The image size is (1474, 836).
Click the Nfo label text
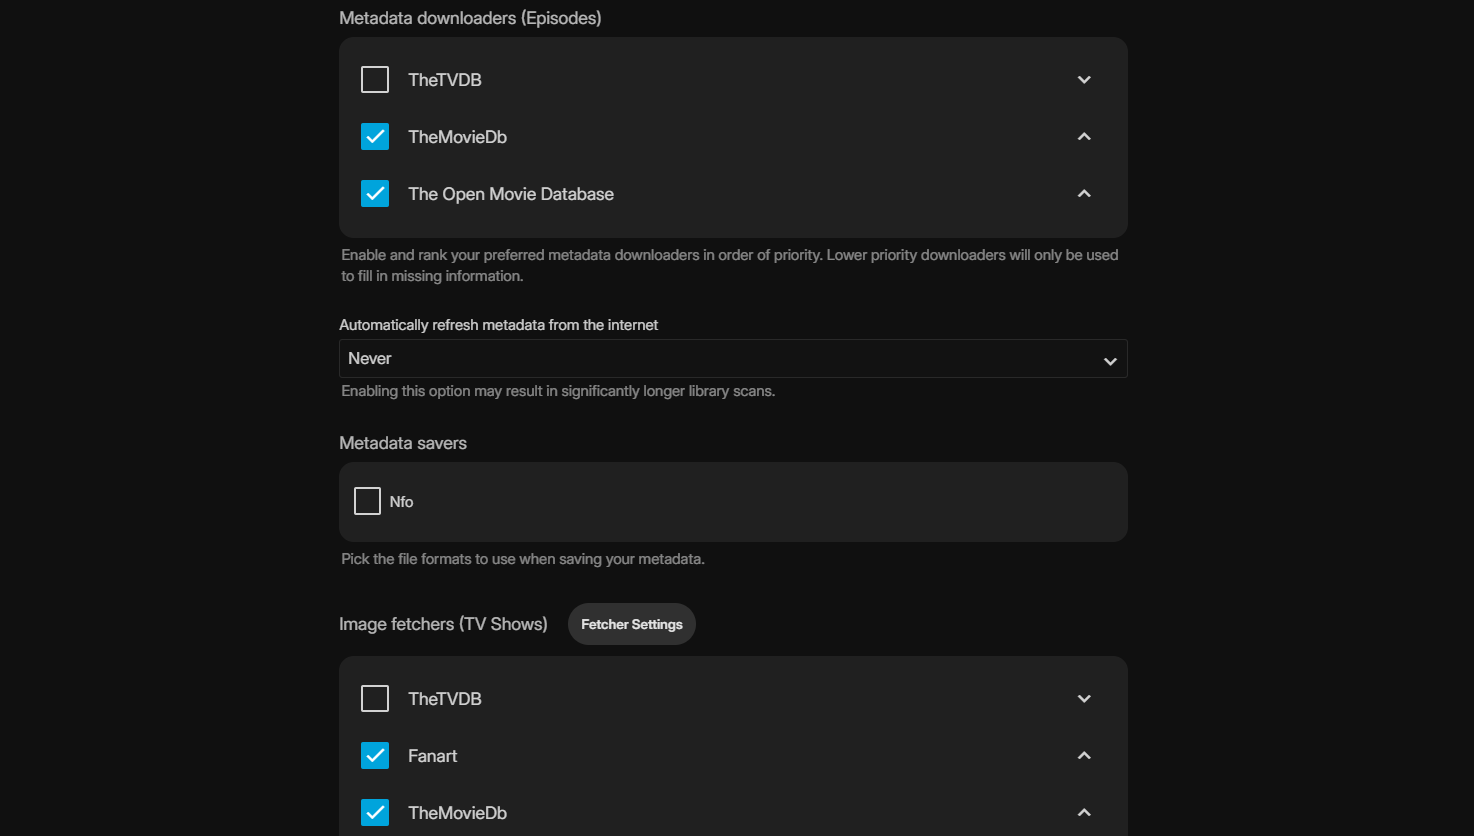click(401, 502)
